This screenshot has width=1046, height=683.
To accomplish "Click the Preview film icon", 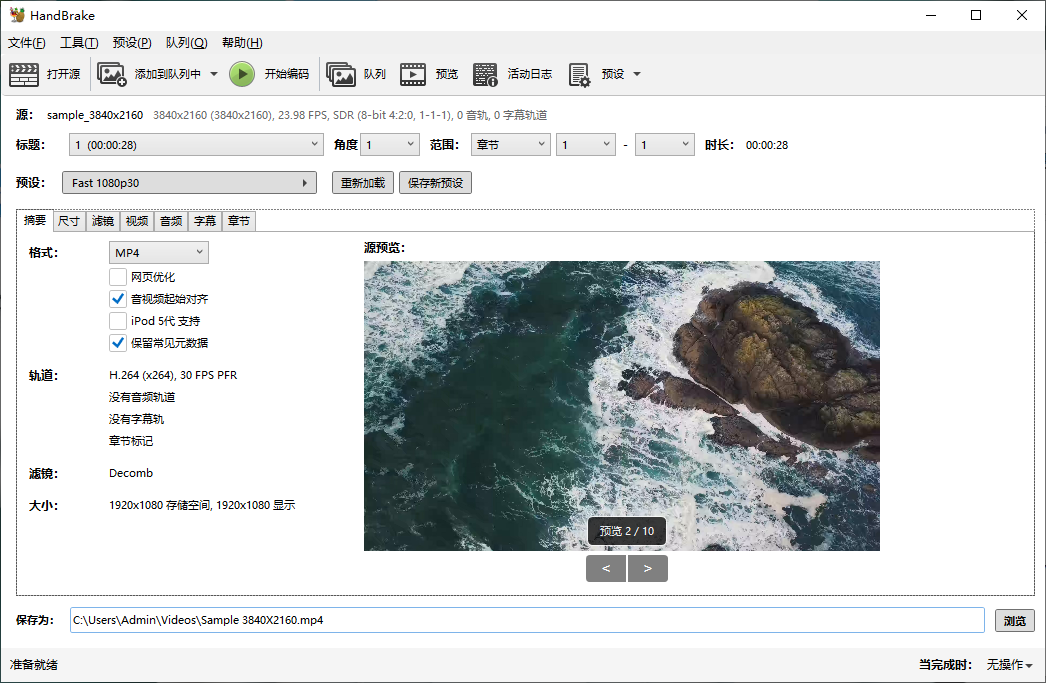I will 413,74.
